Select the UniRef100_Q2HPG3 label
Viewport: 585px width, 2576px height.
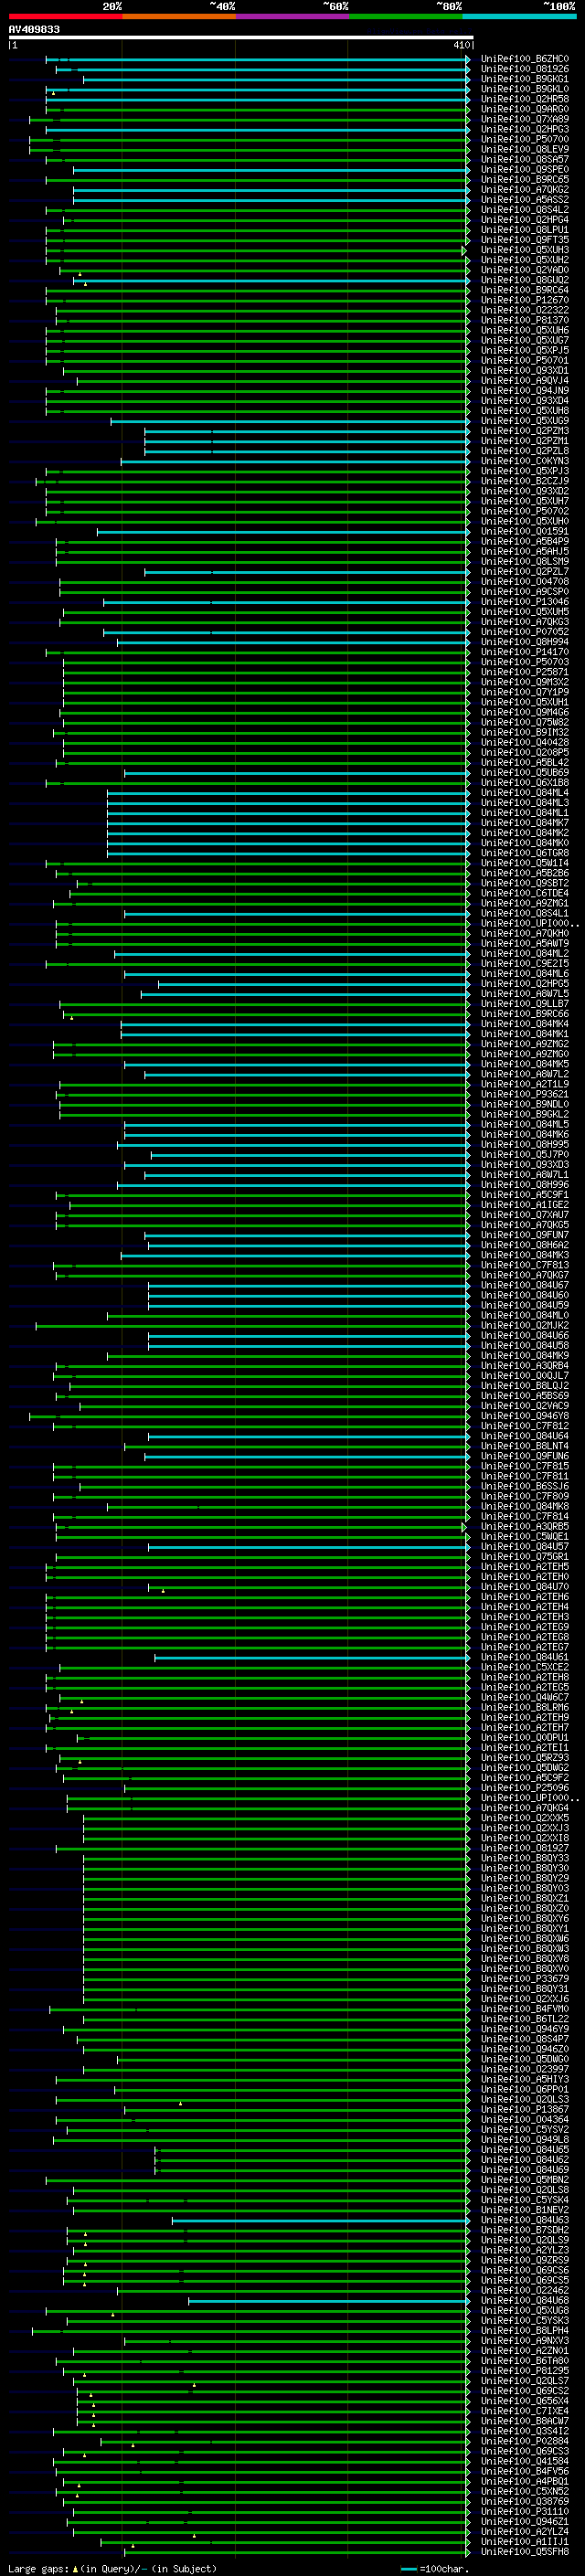pyautogui.click(x=524, y=129)
